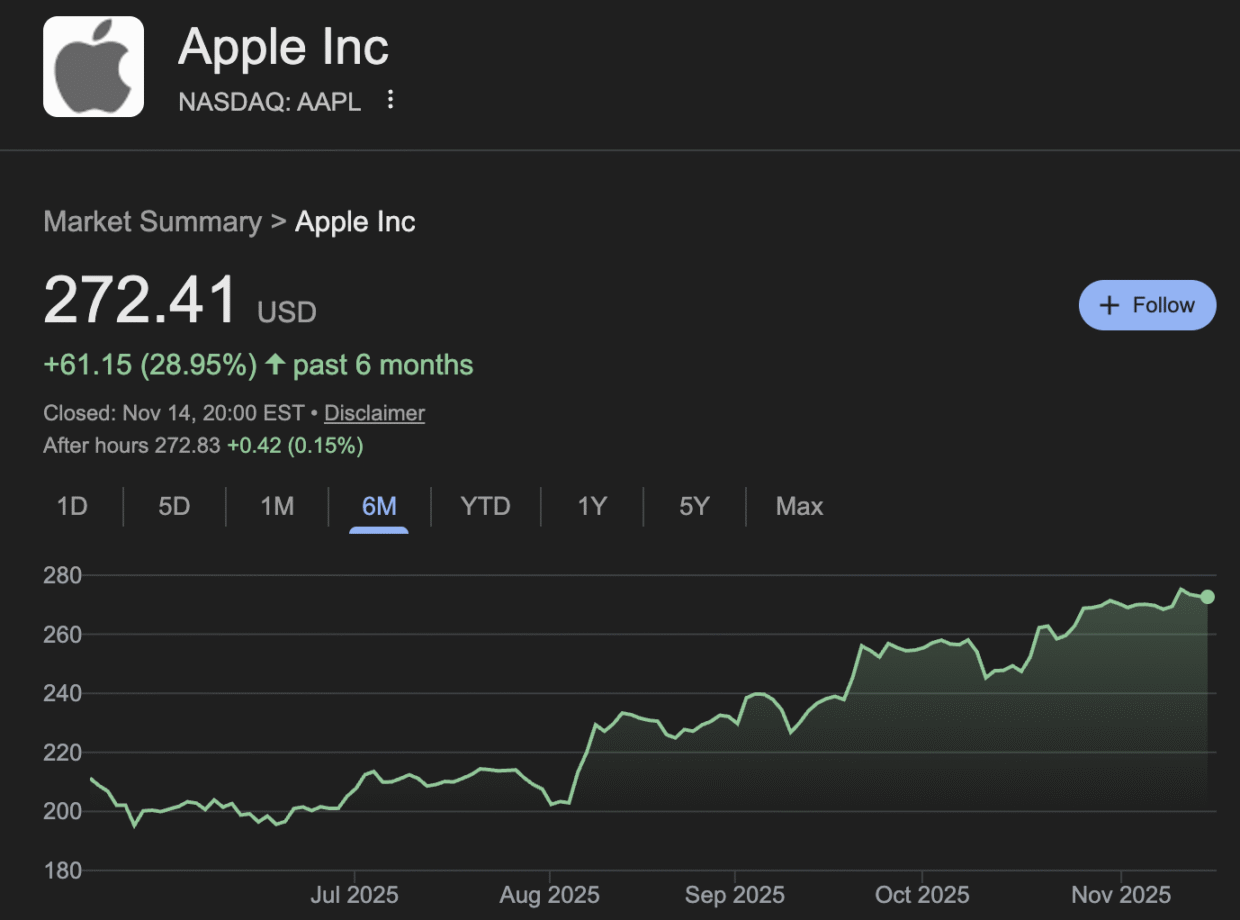This screenshot has width=1240, height=920.
Task: Select the active 6M tab
Action: 379,507
